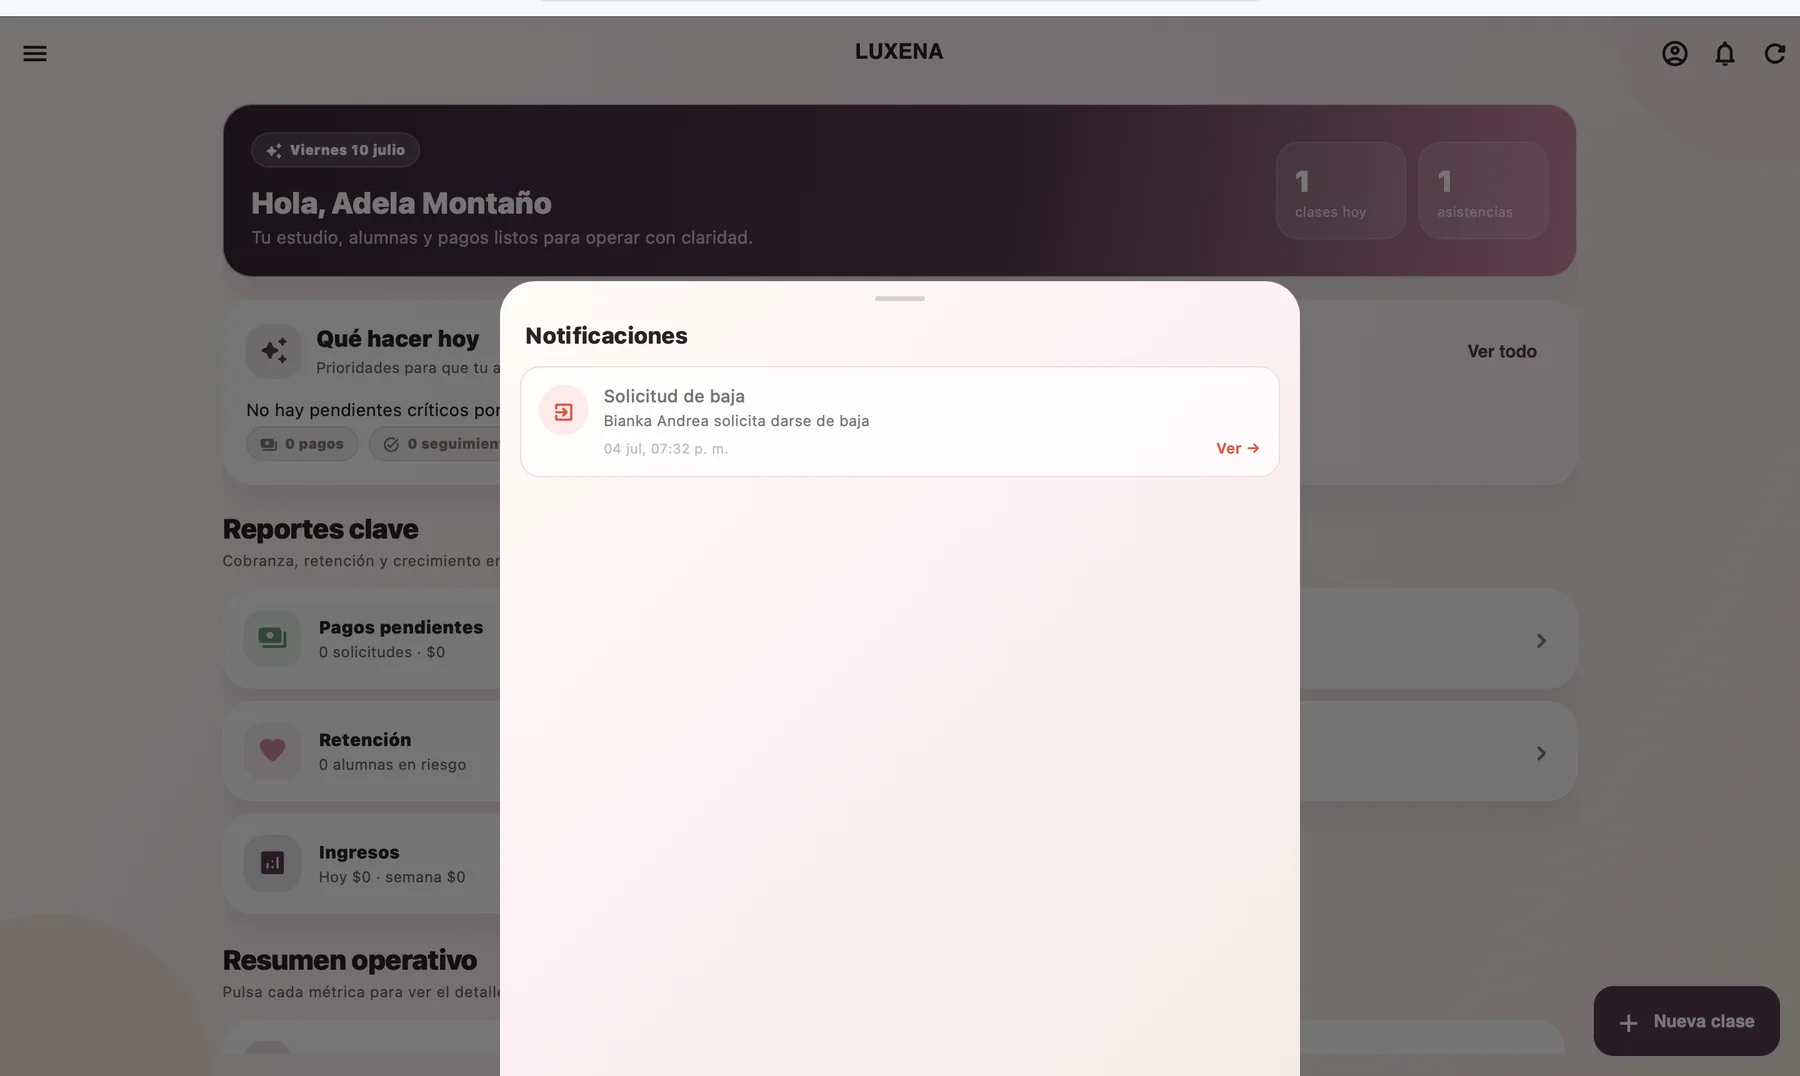1800x1076 pixels.
Task: Click Ver todo link
Action: [x=1502, y=351]
